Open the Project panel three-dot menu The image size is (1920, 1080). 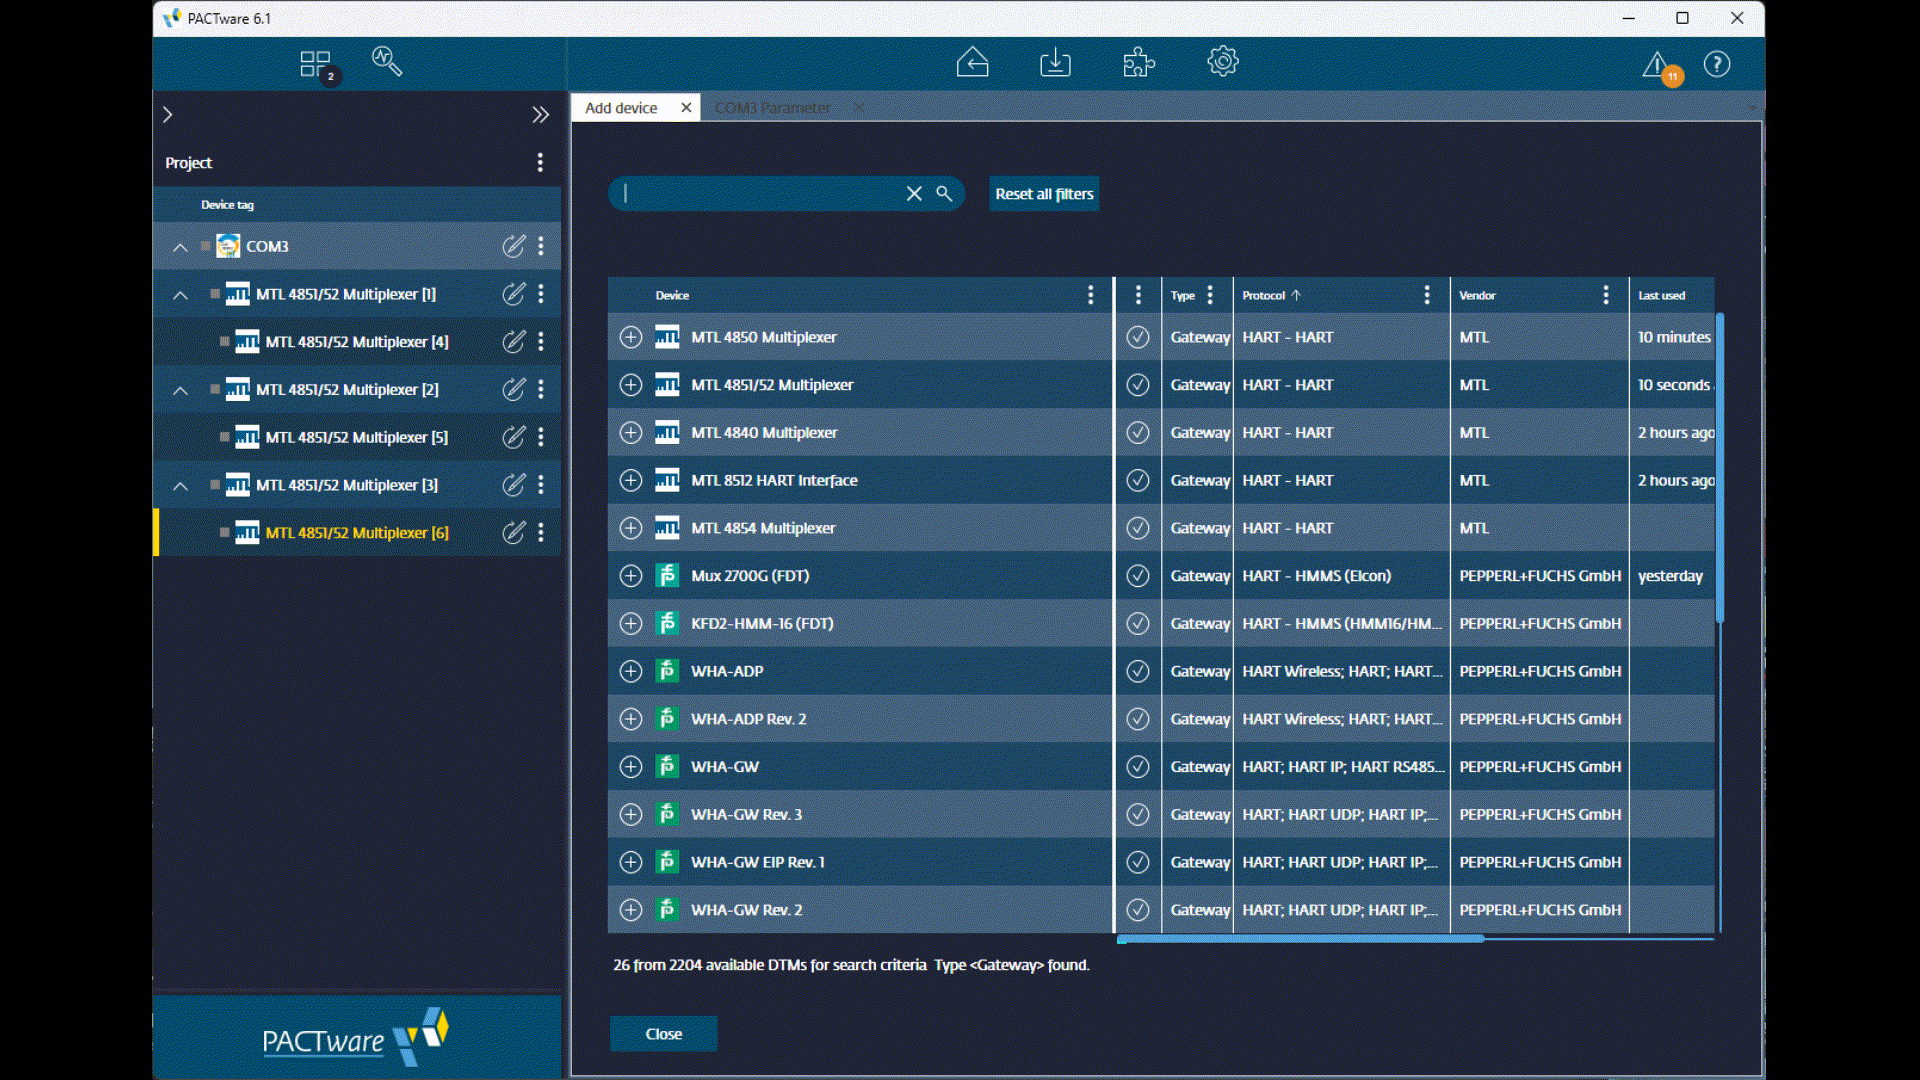(x=540, y=162)
